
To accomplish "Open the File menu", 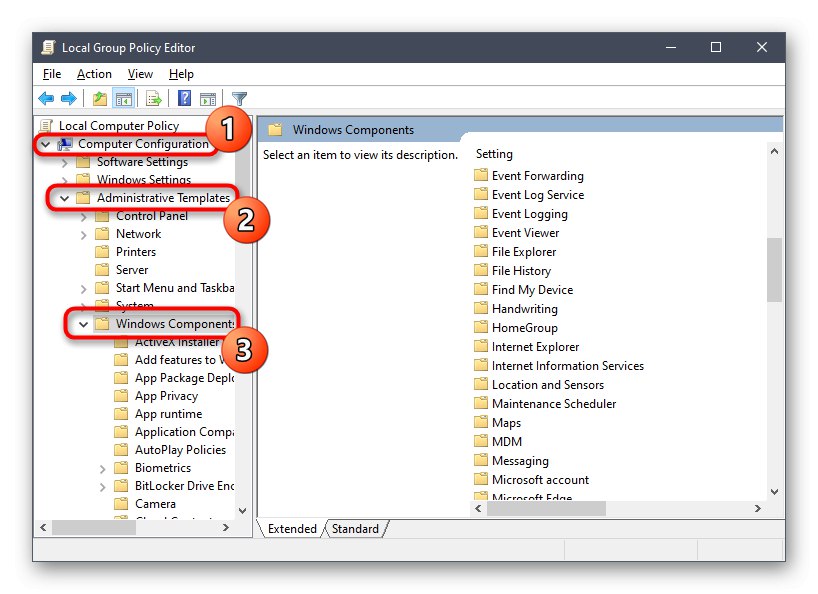I will (x=52, y=74).
